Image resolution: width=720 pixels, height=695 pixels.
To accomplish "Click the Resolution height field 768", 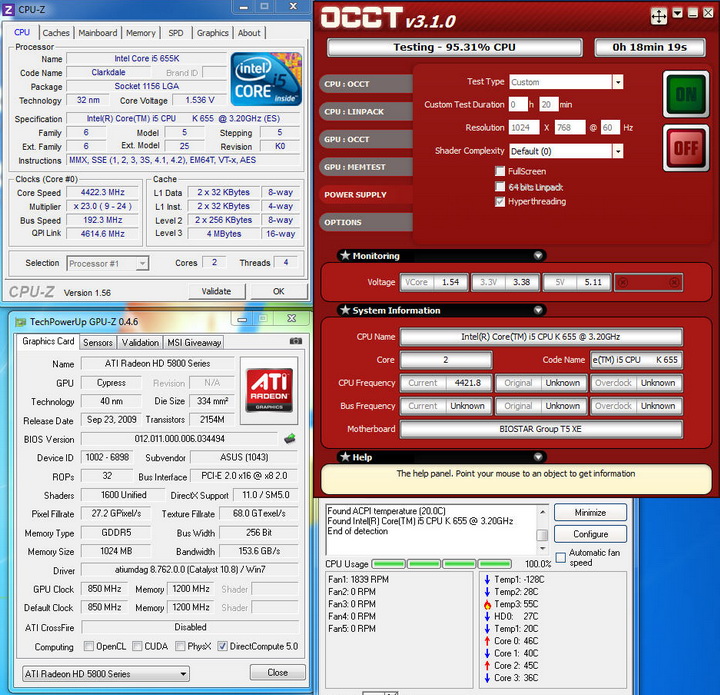I will (x=570, y=128).
